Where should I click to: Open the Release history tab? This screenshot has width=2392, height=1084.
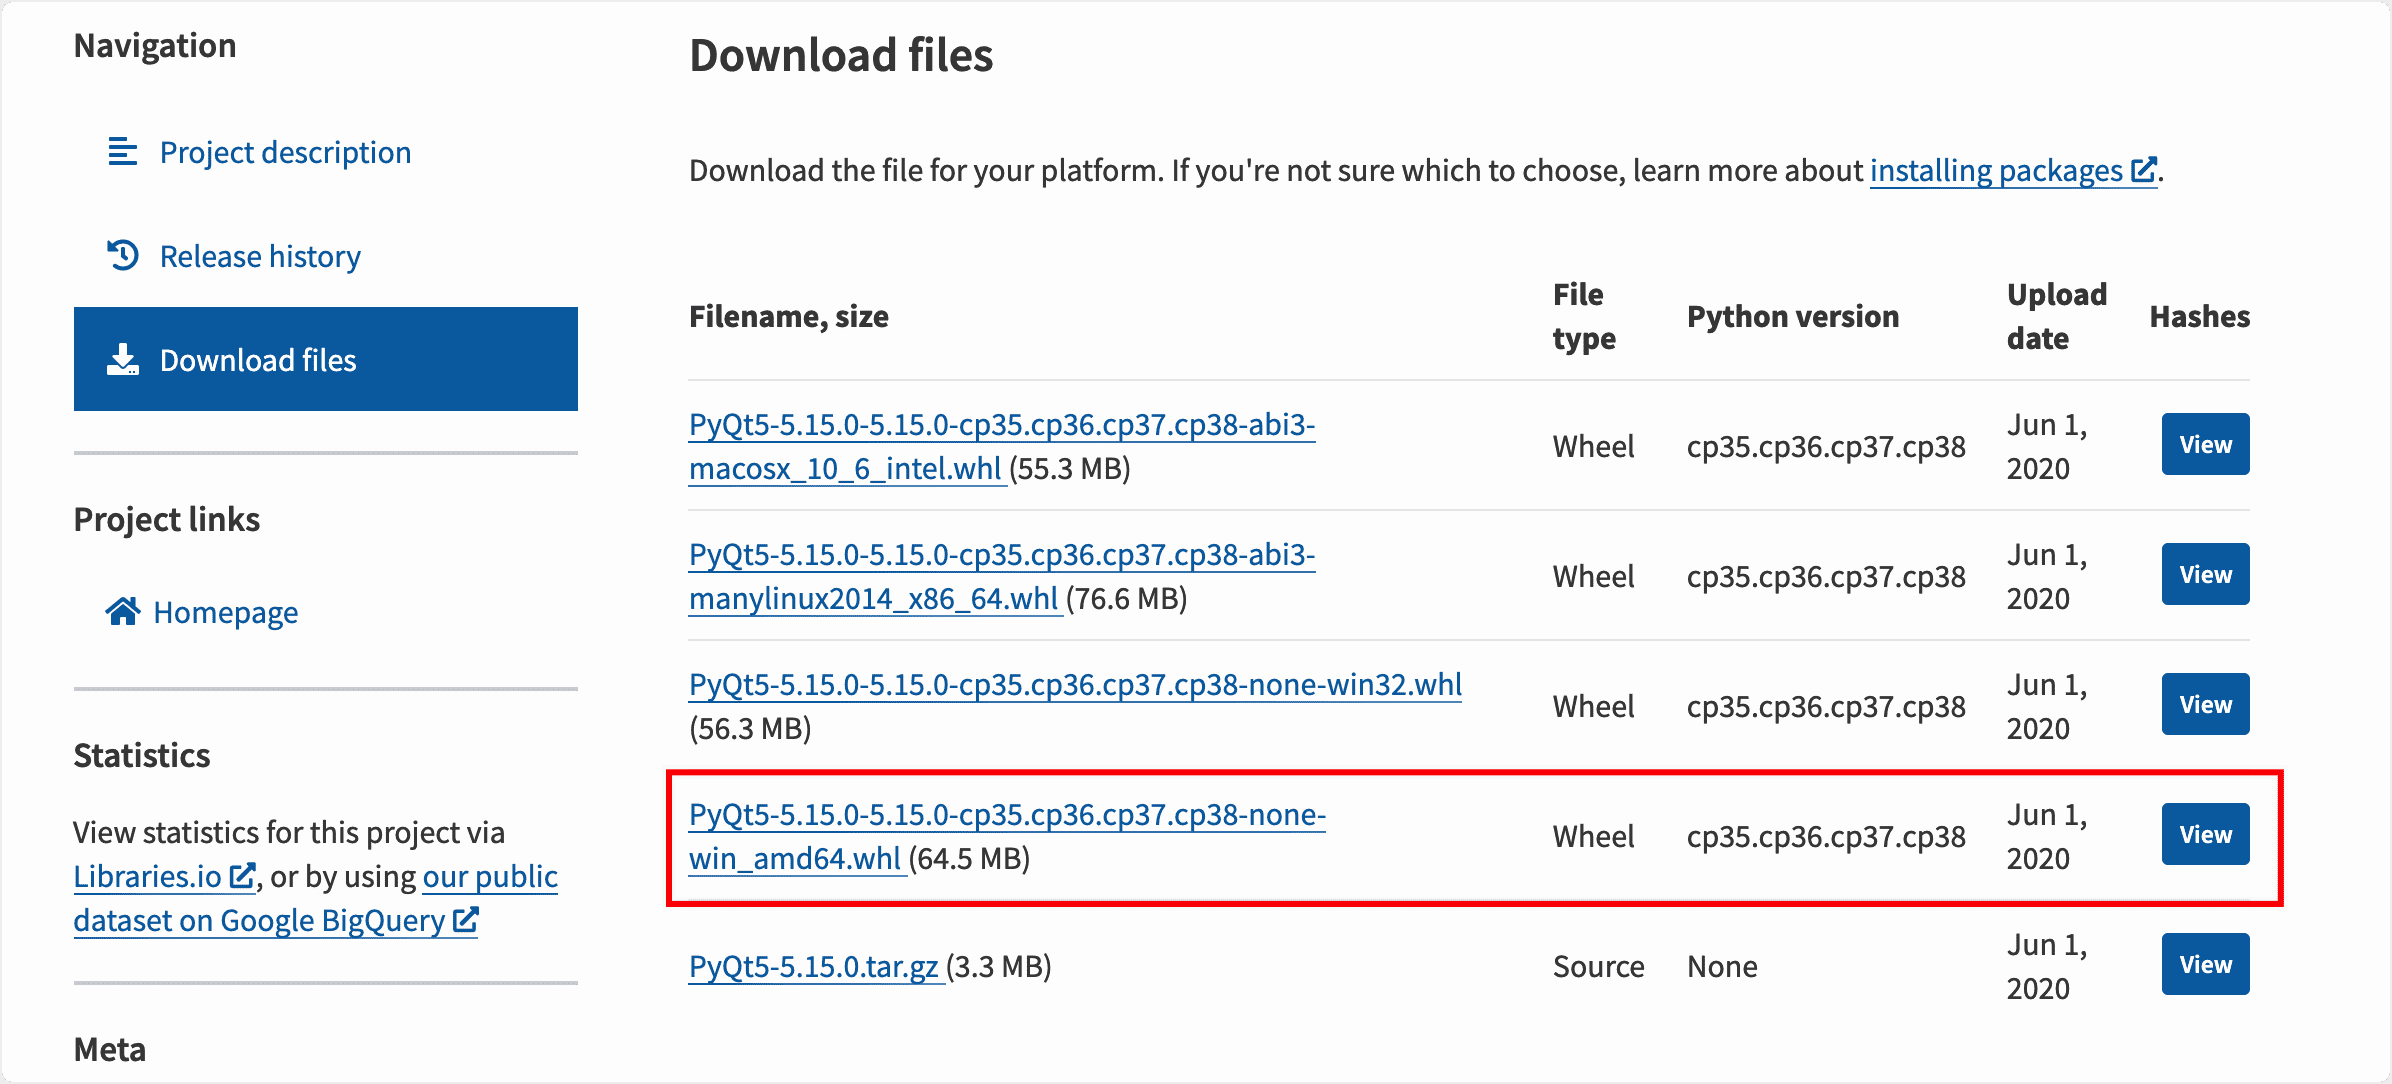(x=260, y=256)
